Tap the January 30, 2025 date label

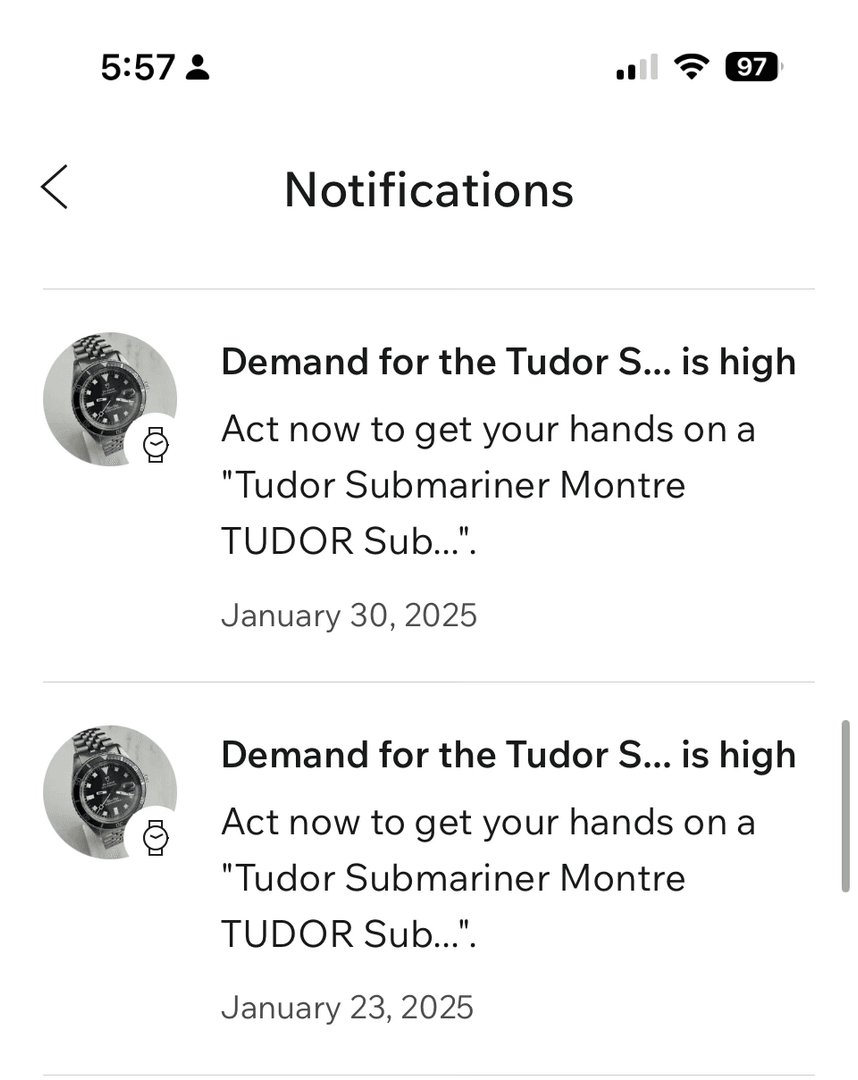[349, 614]
